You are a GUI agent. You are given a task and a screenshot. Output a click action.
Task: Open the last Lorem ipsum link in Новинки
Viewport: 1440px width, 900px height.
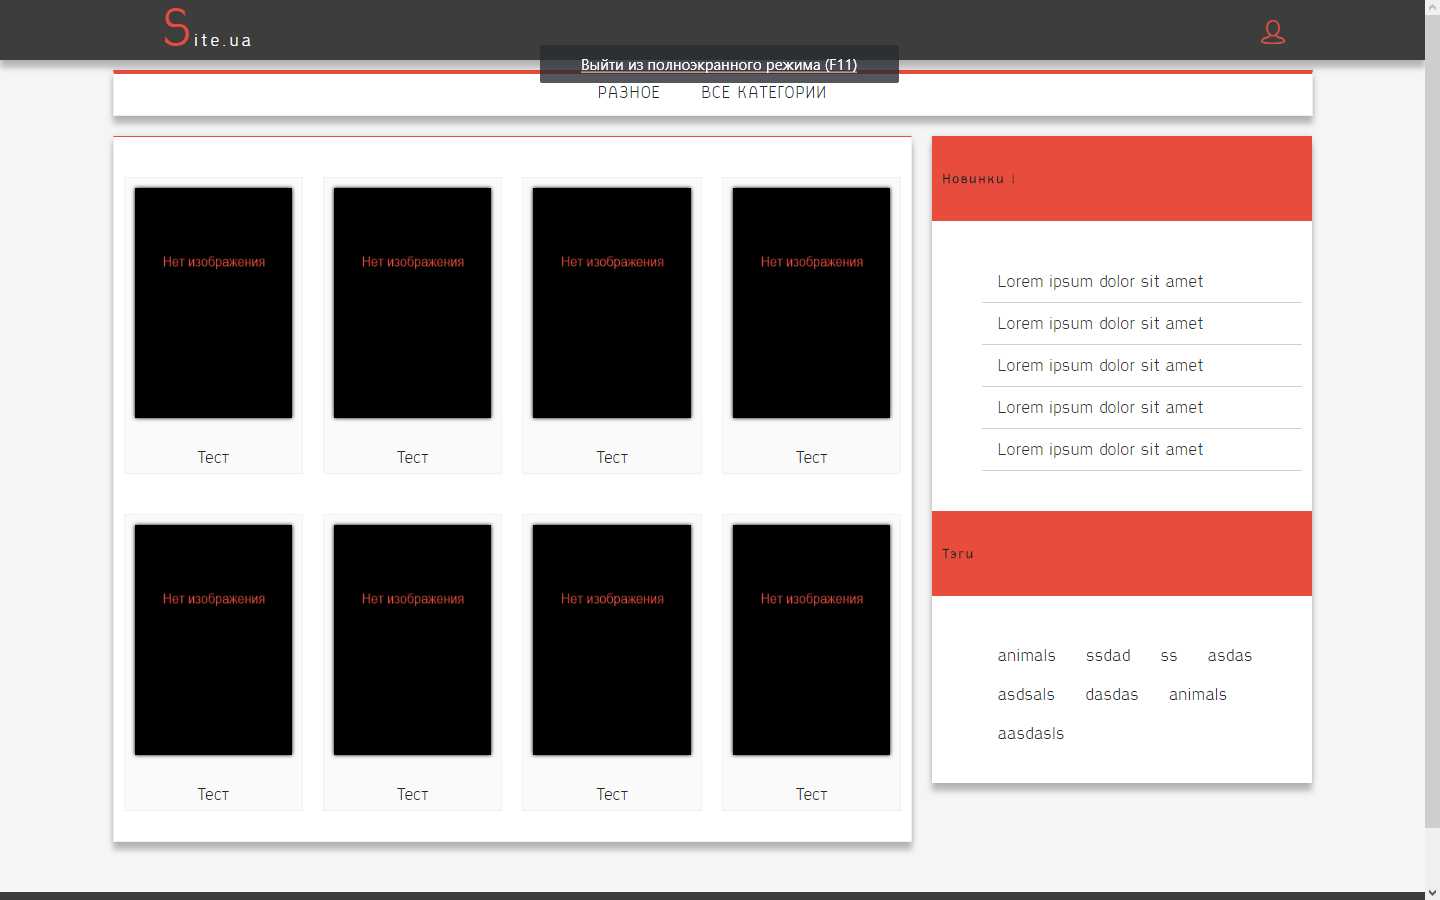(1099, 450)
